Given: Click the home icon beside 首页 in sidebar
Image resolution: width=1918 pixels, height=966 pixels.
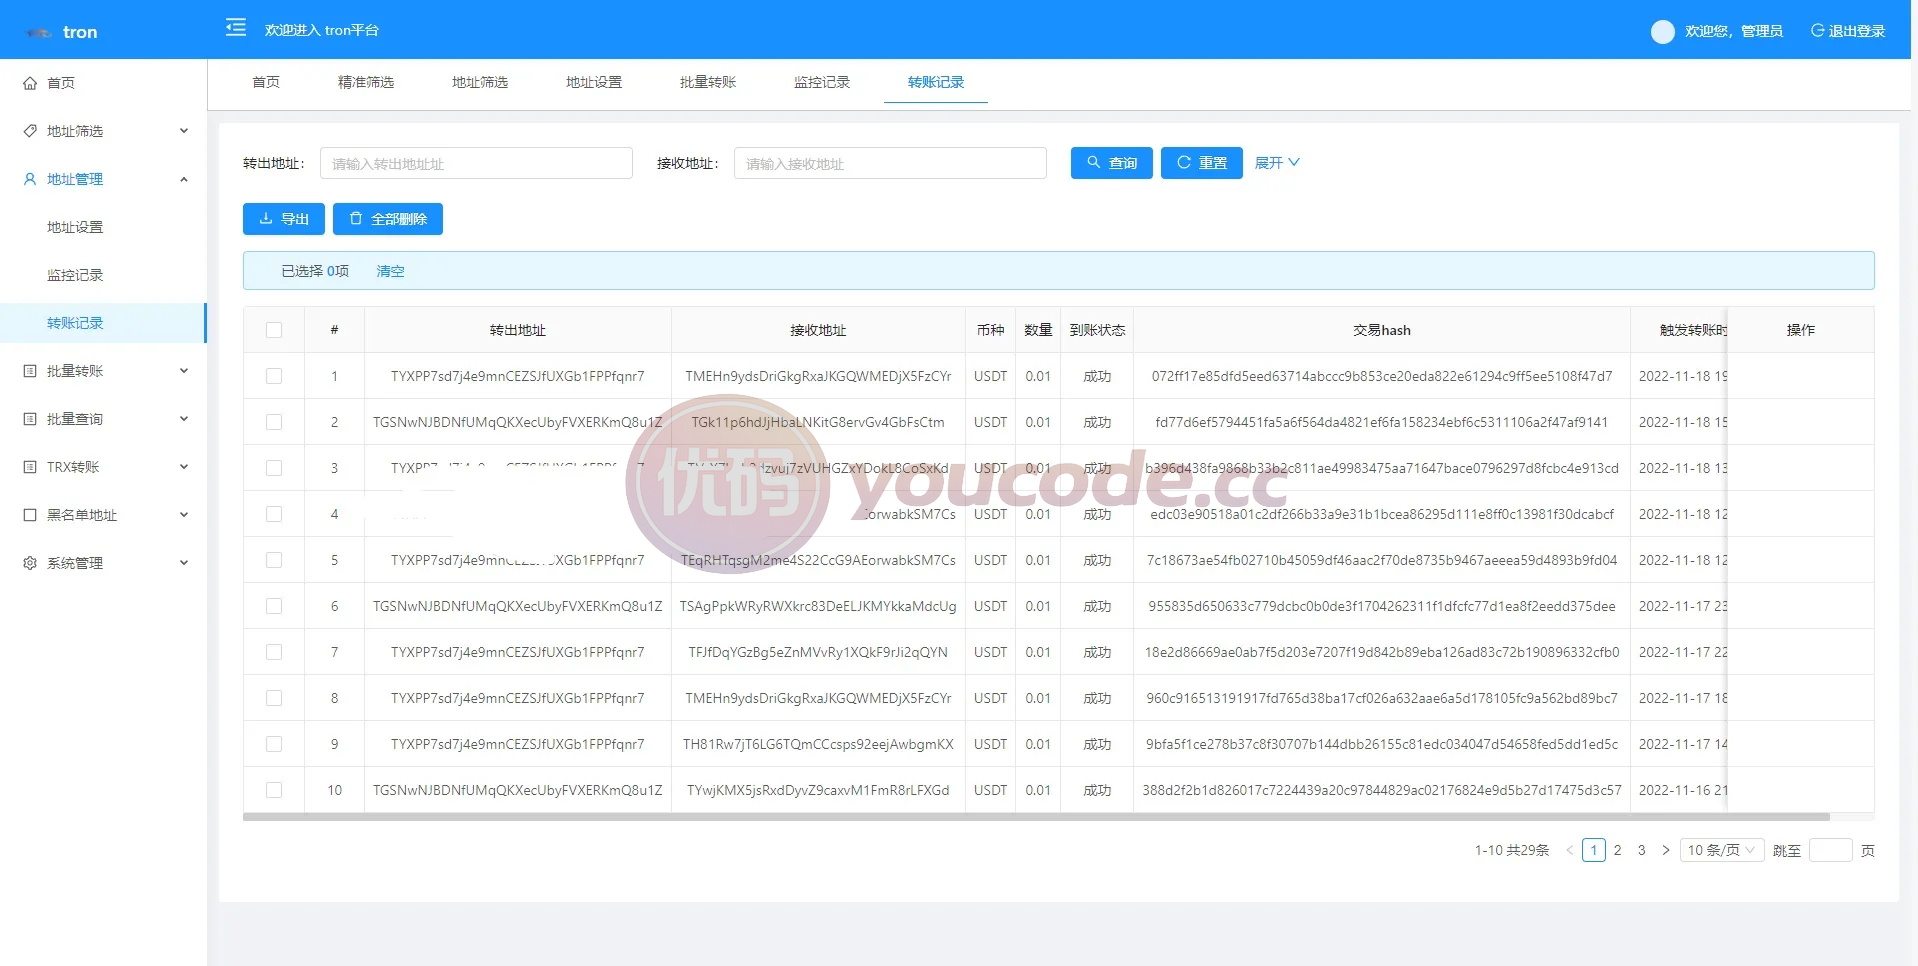Looking at the screenshot, I should pyautogui.click(x=30, y=83).
